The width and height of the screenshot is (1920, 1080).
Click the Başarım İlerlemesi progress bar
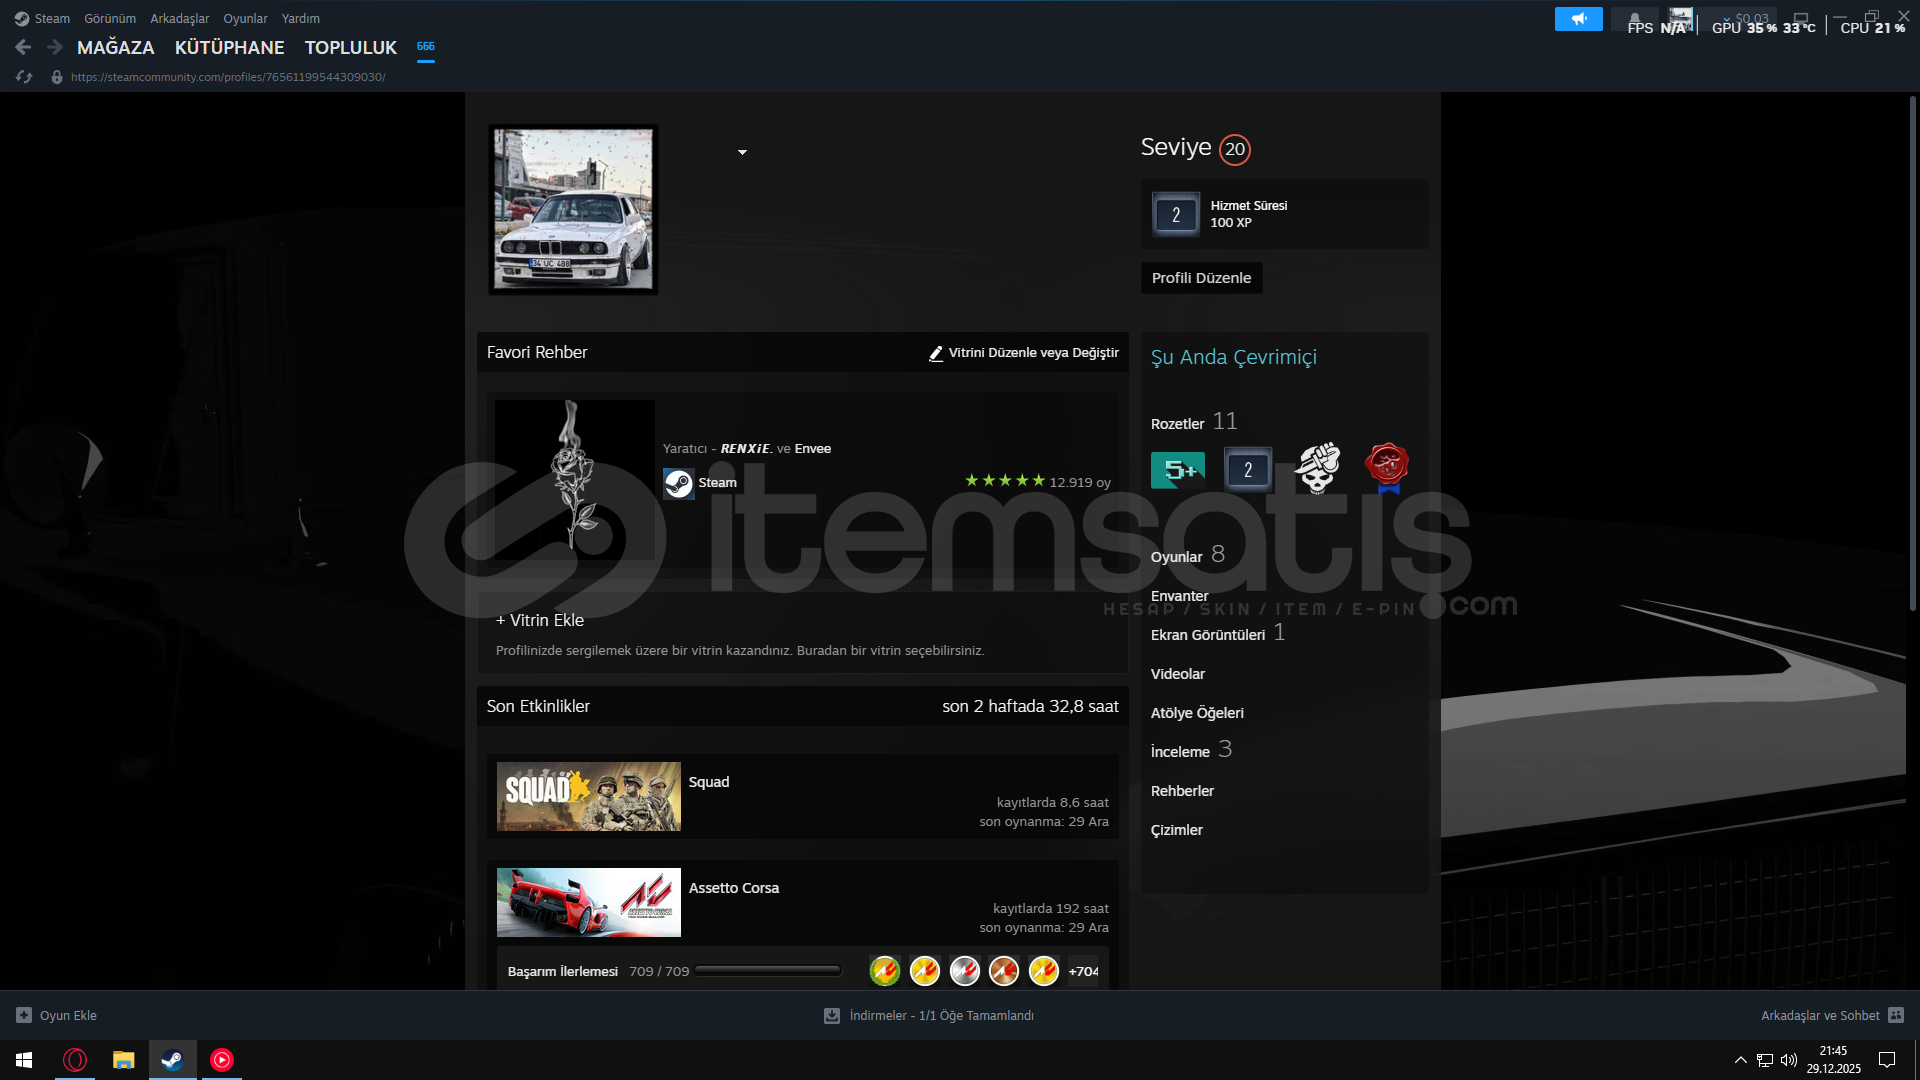click(768, 971)
